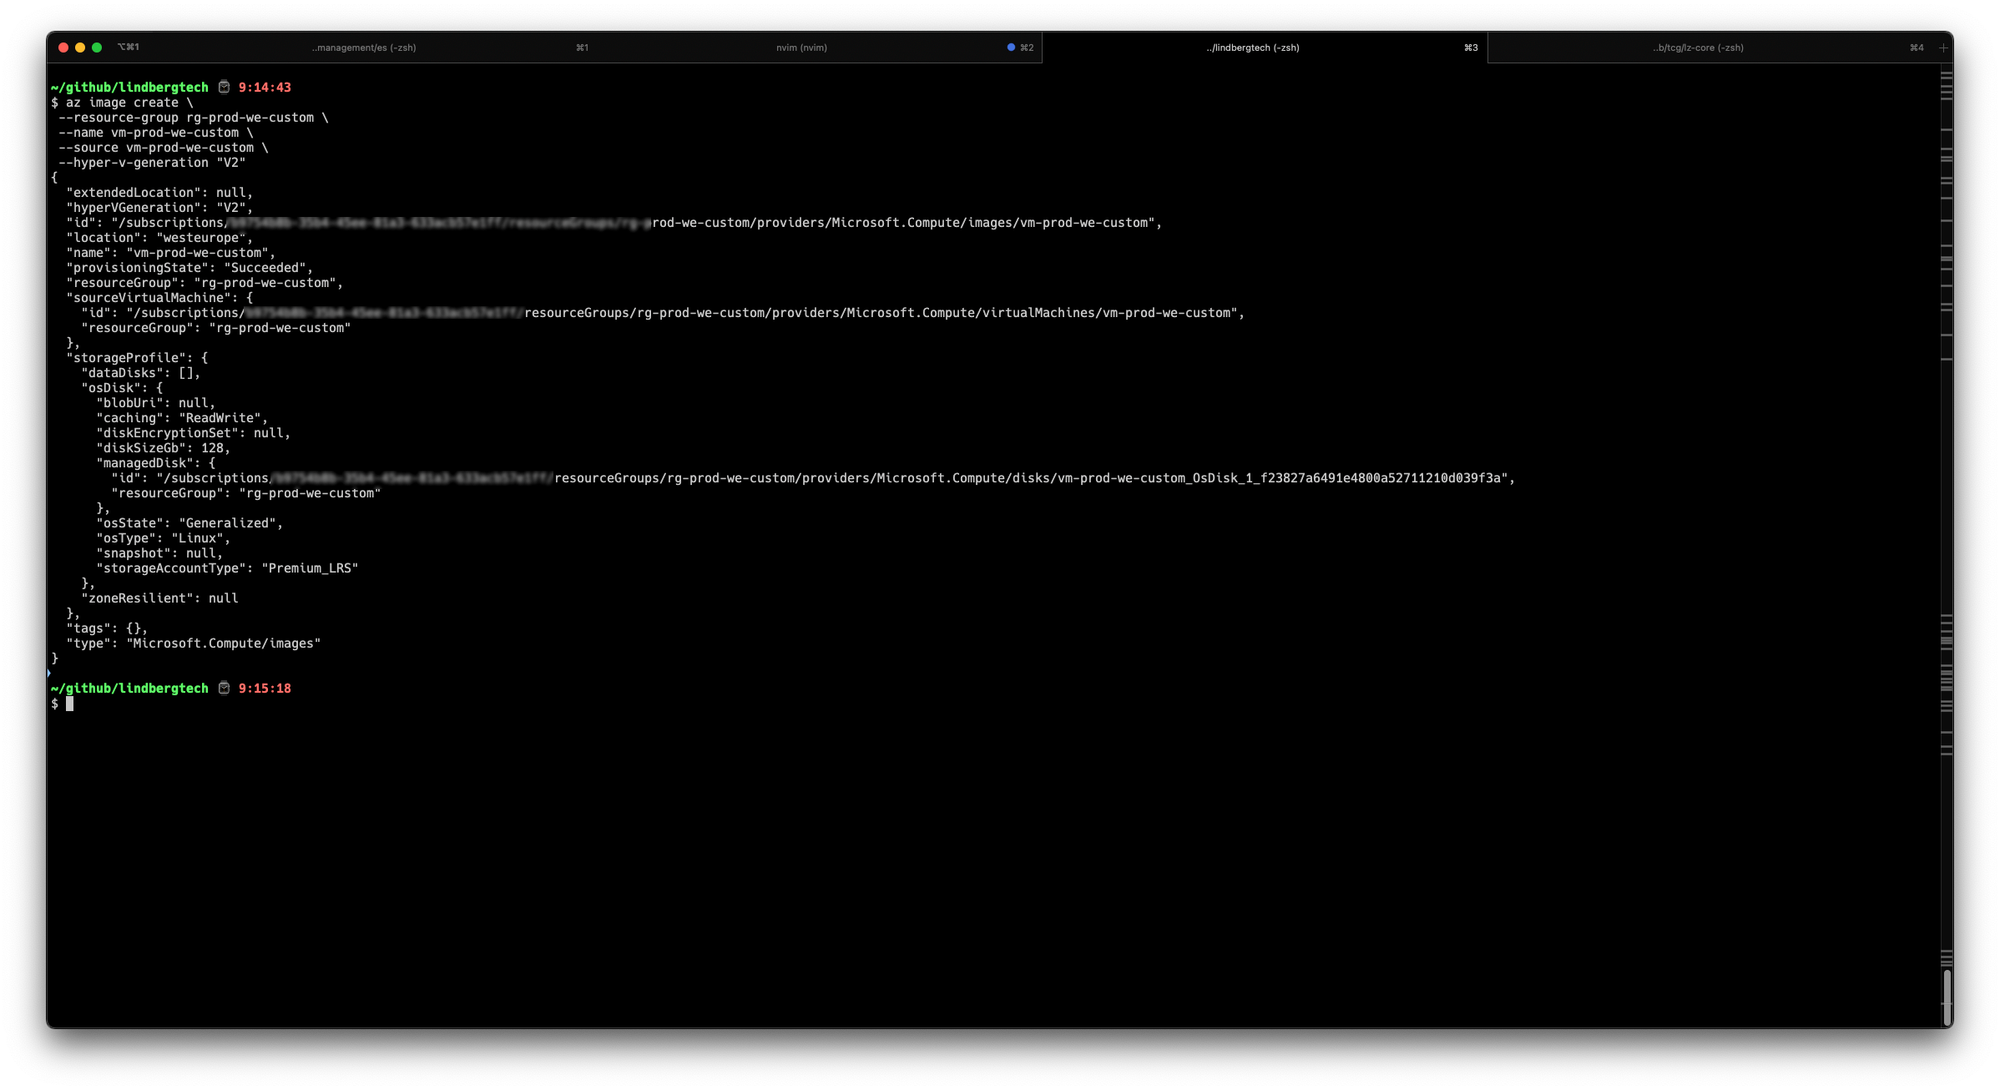Switch to the ..management/es zsh tab

[363, 47]
